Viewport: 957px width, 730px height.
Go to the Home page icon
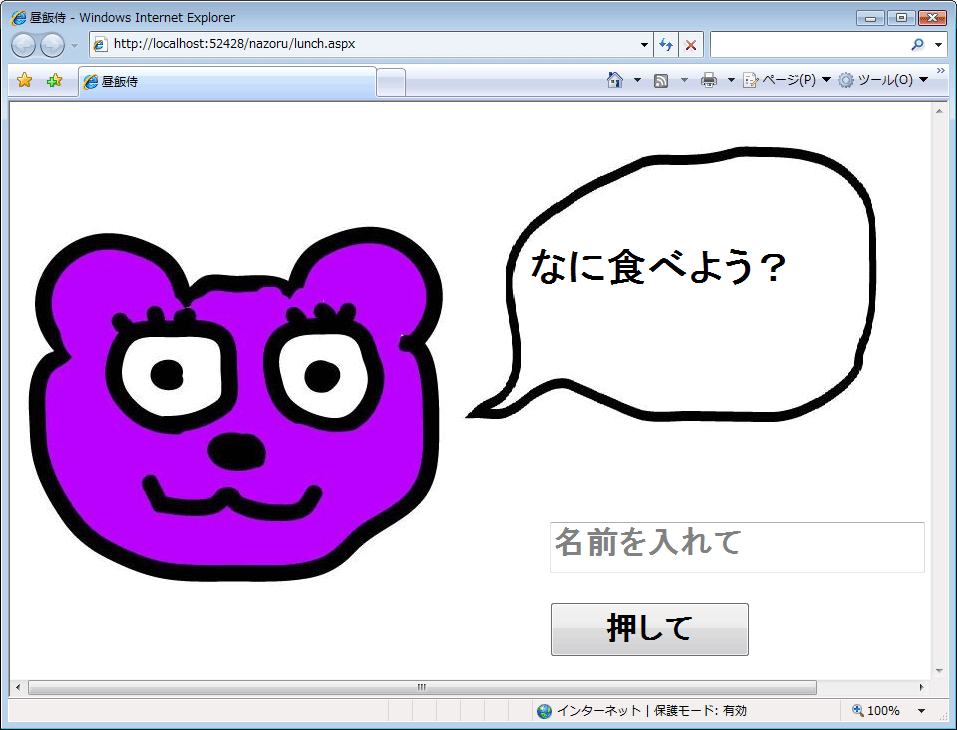(615, 79)
